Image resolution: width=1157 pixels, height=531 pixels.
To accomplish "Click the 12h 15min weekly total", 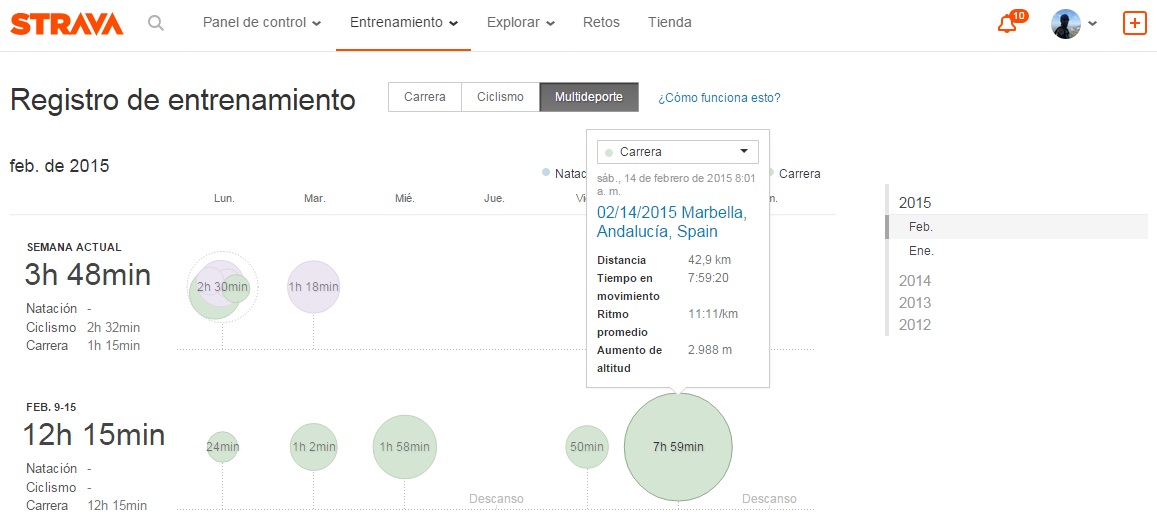I will pos(94,434).
